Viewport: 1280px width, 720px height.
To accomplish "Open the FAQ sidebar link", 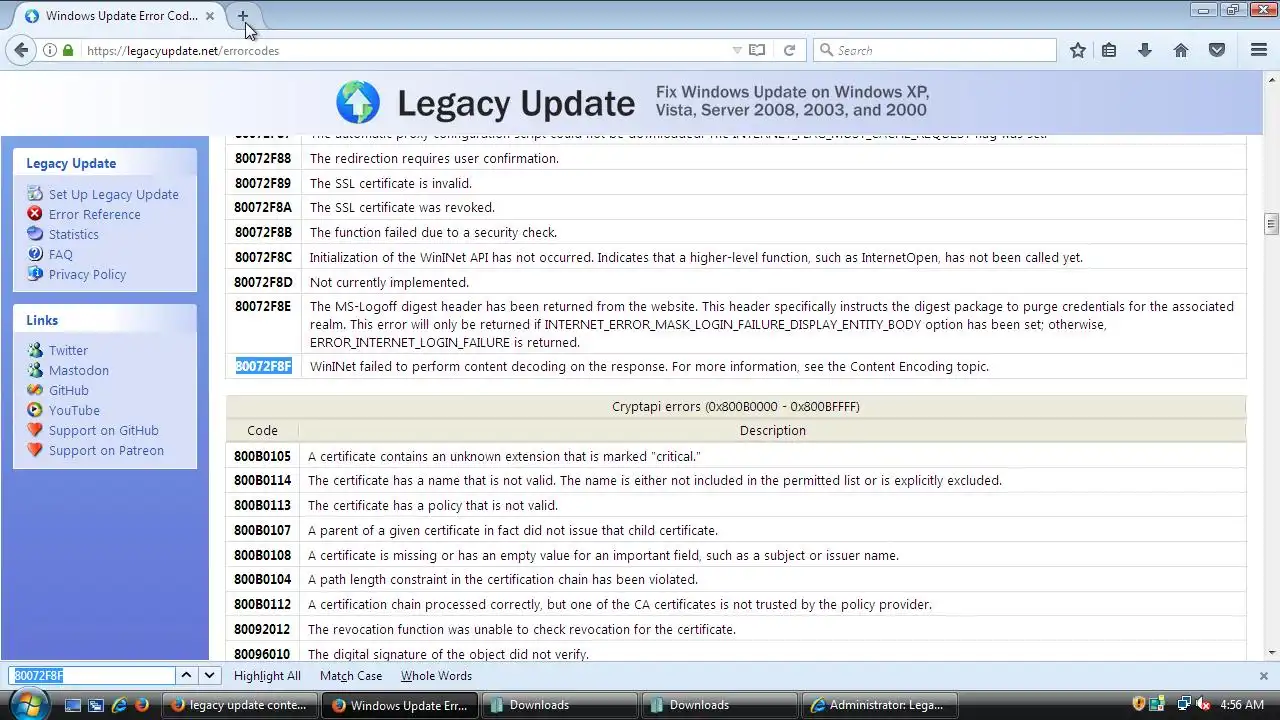I will 60,254.
